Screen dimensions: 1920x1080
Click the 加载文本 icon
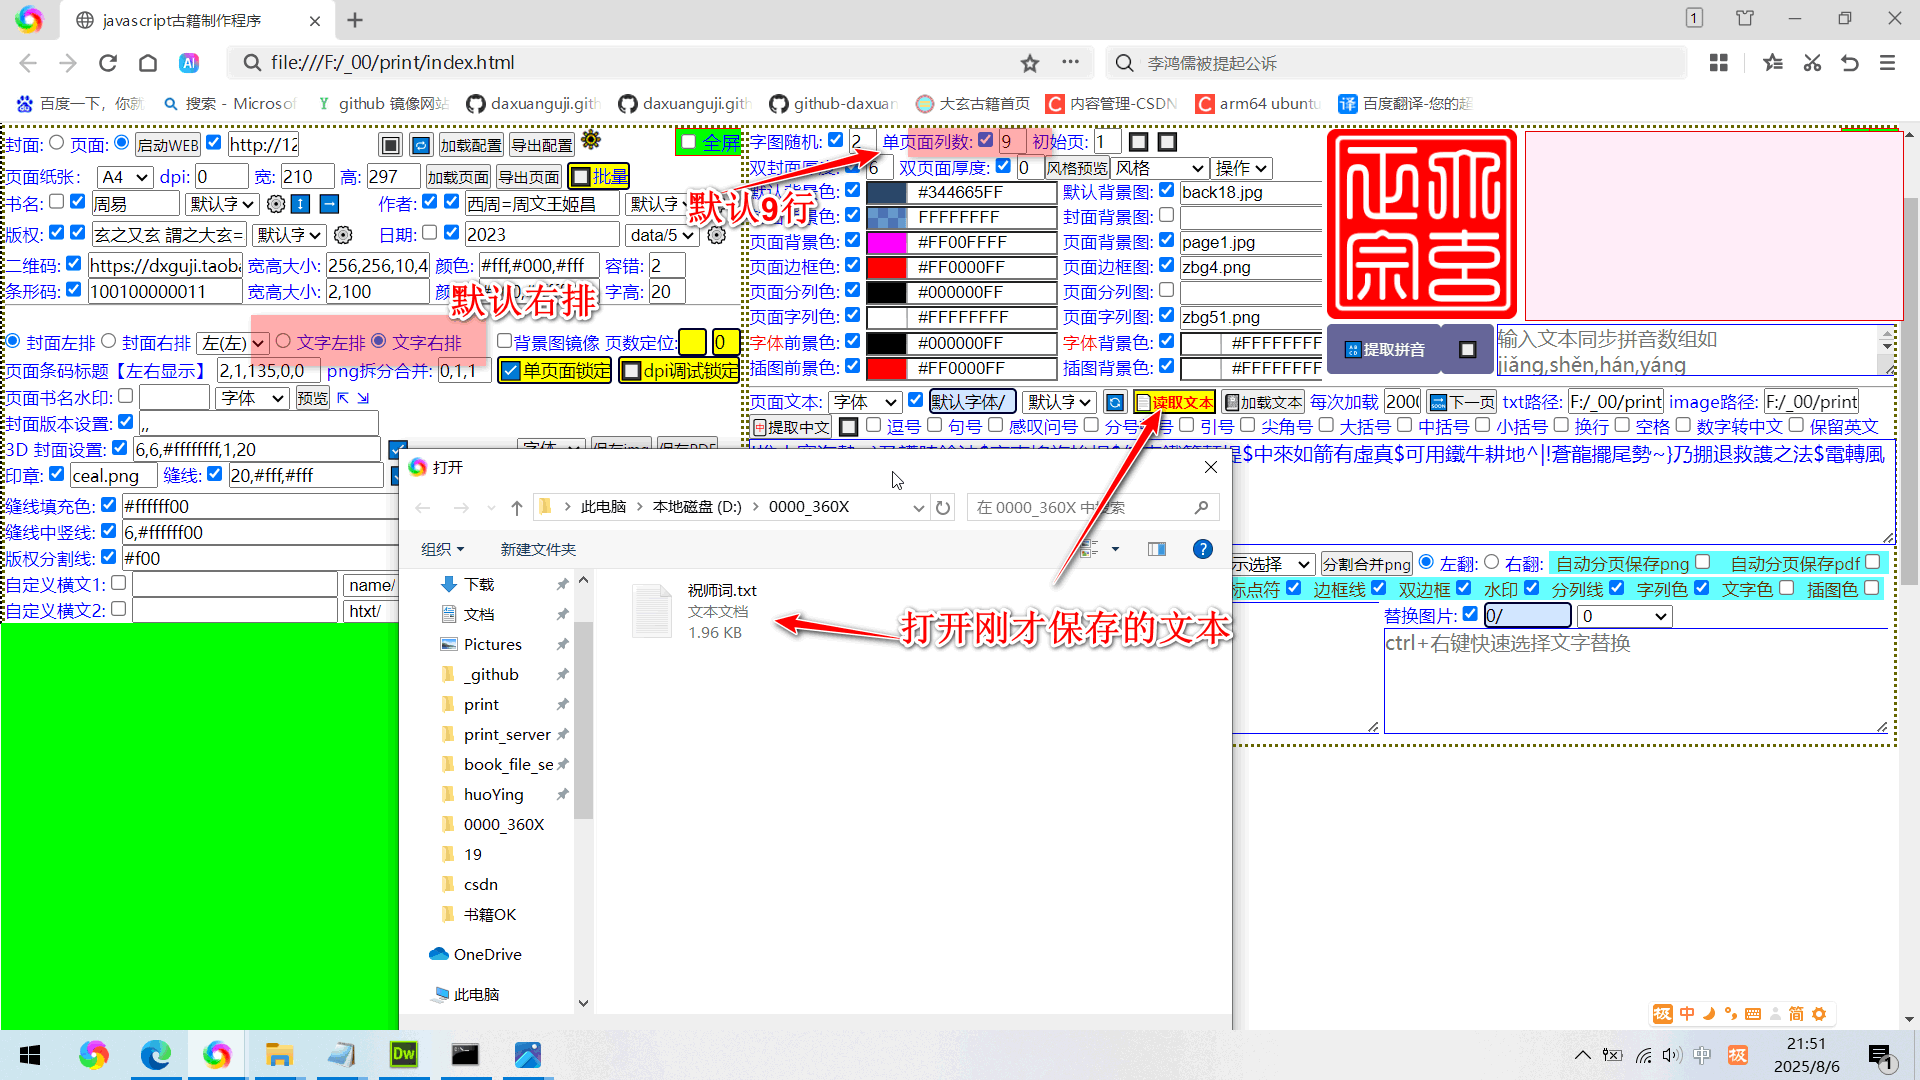1263,401
